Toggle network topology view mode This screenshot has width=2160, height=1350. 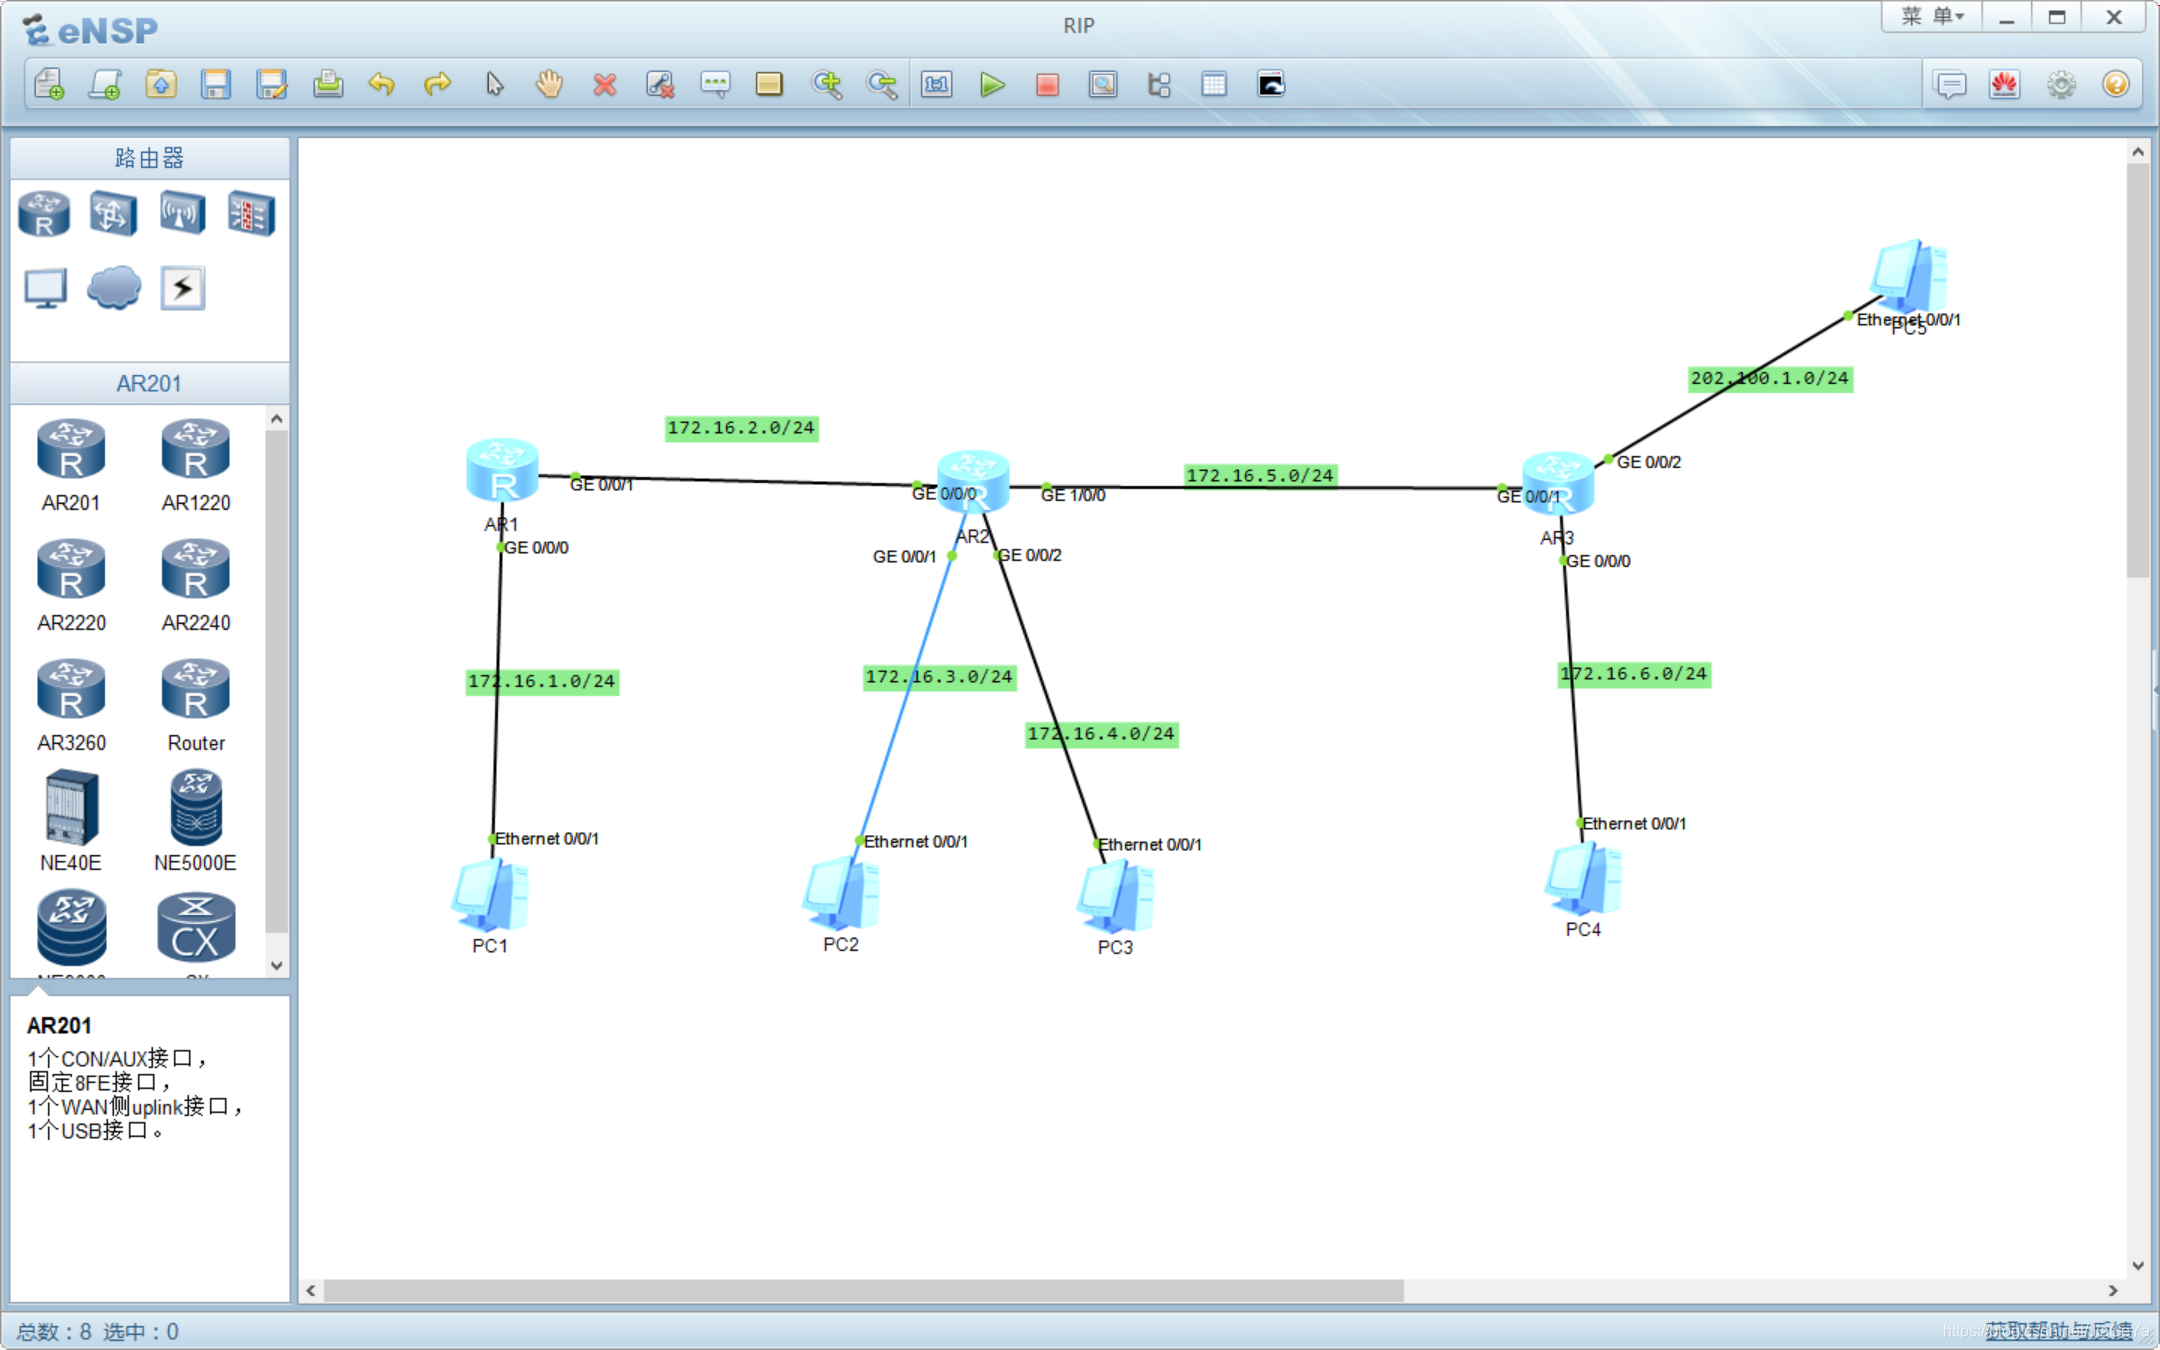(1159, 84)
